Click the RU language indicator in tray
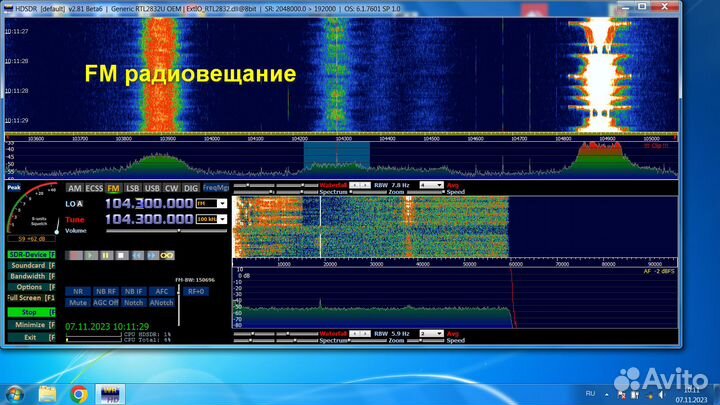 [591, 394]
